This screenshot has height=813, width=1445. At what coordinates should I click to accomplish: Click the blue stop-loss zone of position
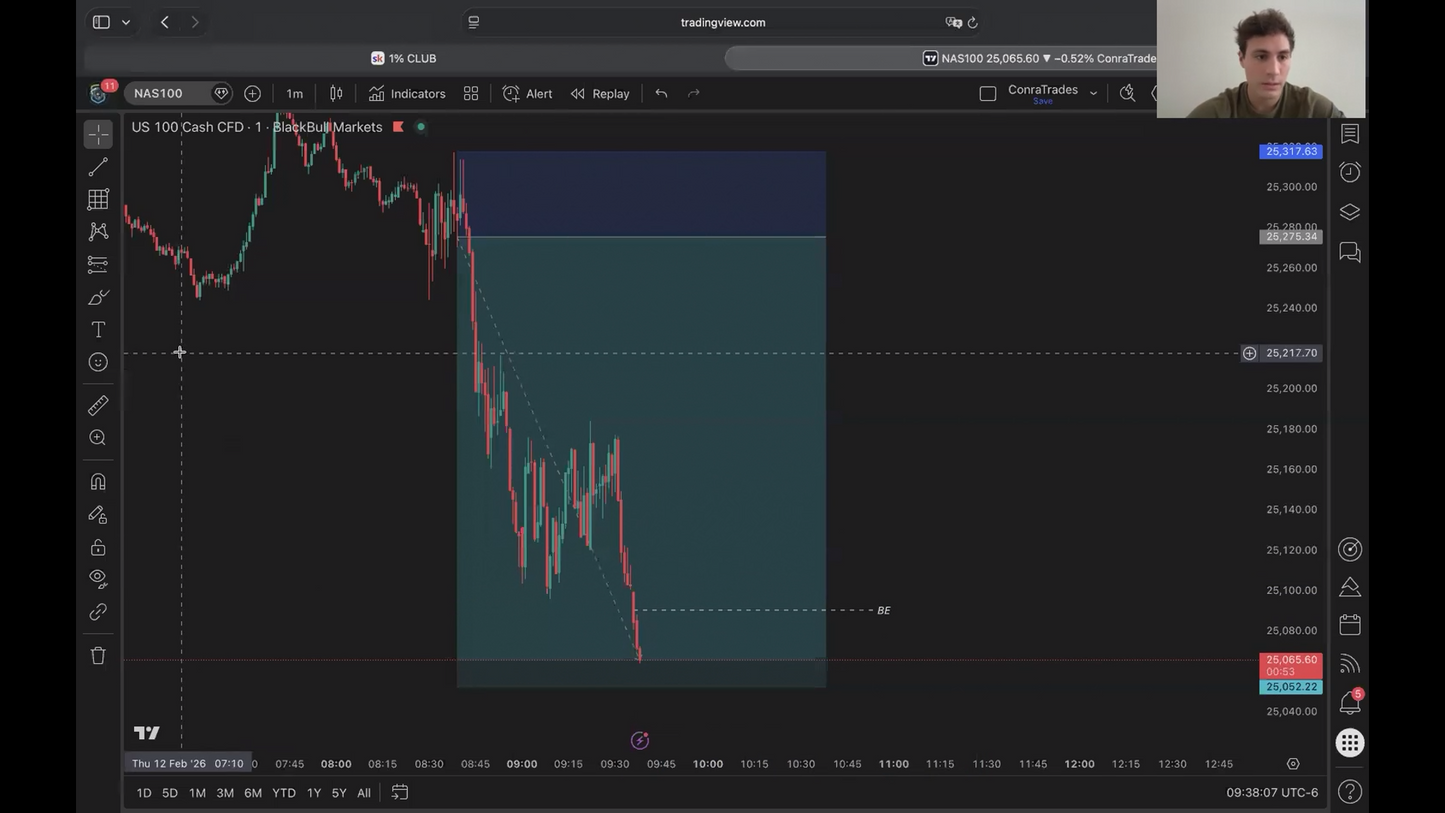[x=641, y=194]
